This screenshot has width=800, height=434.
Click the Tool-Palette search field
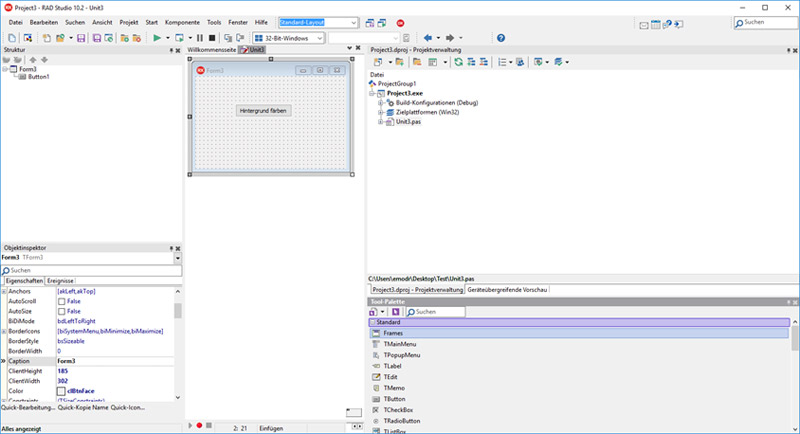435,312
